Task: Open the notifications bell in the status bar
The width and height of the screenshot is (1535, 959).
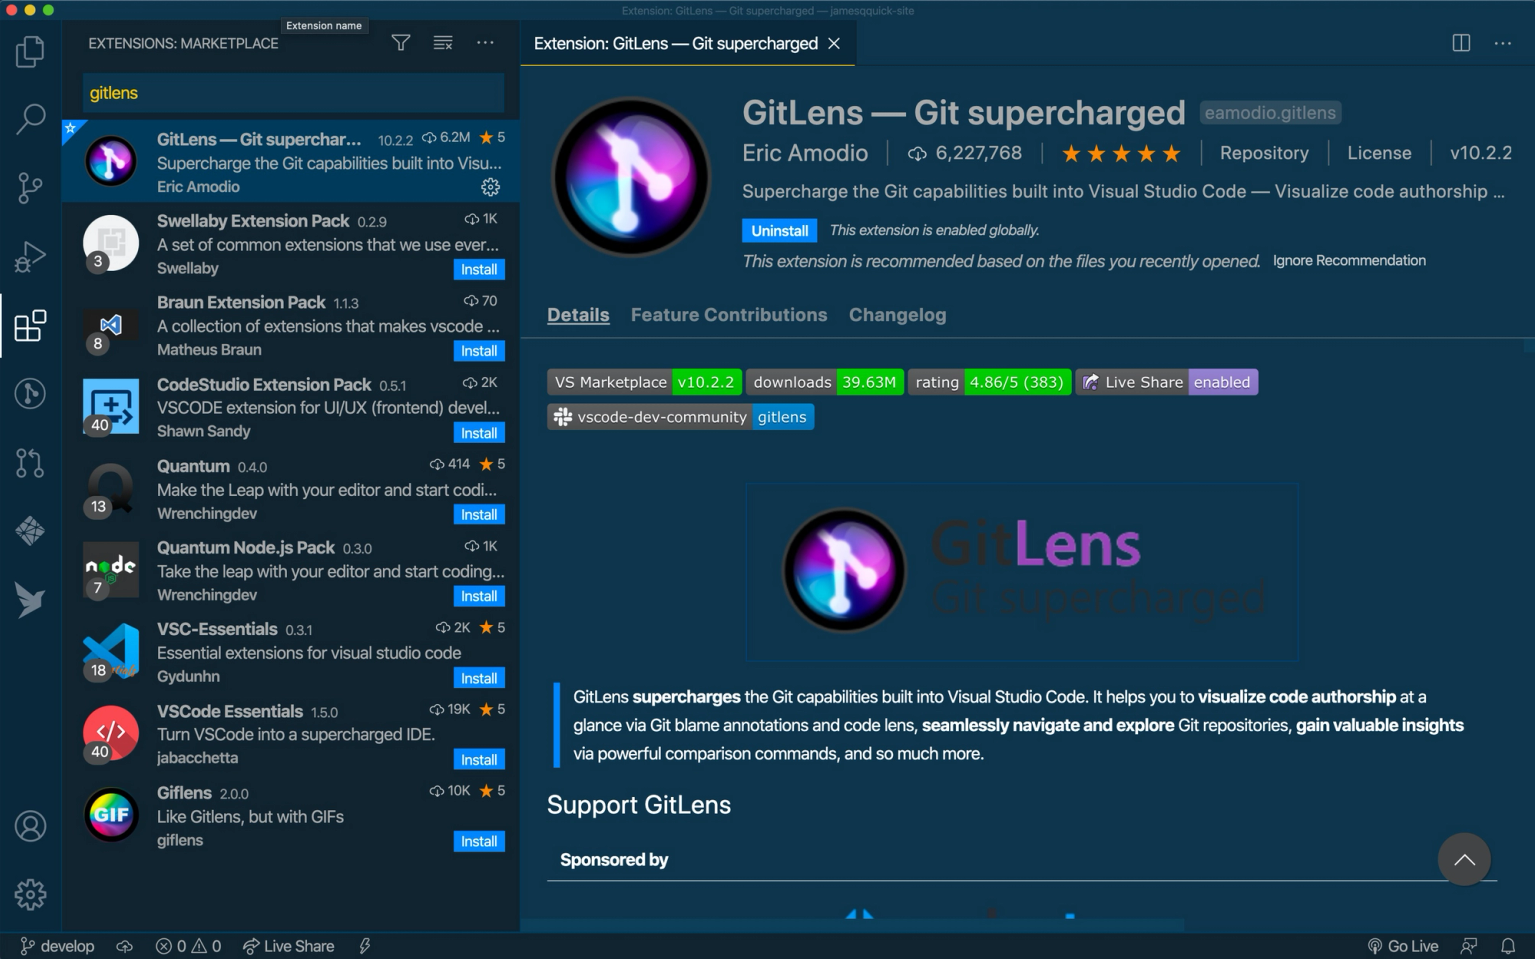Action: (1508, 945)
